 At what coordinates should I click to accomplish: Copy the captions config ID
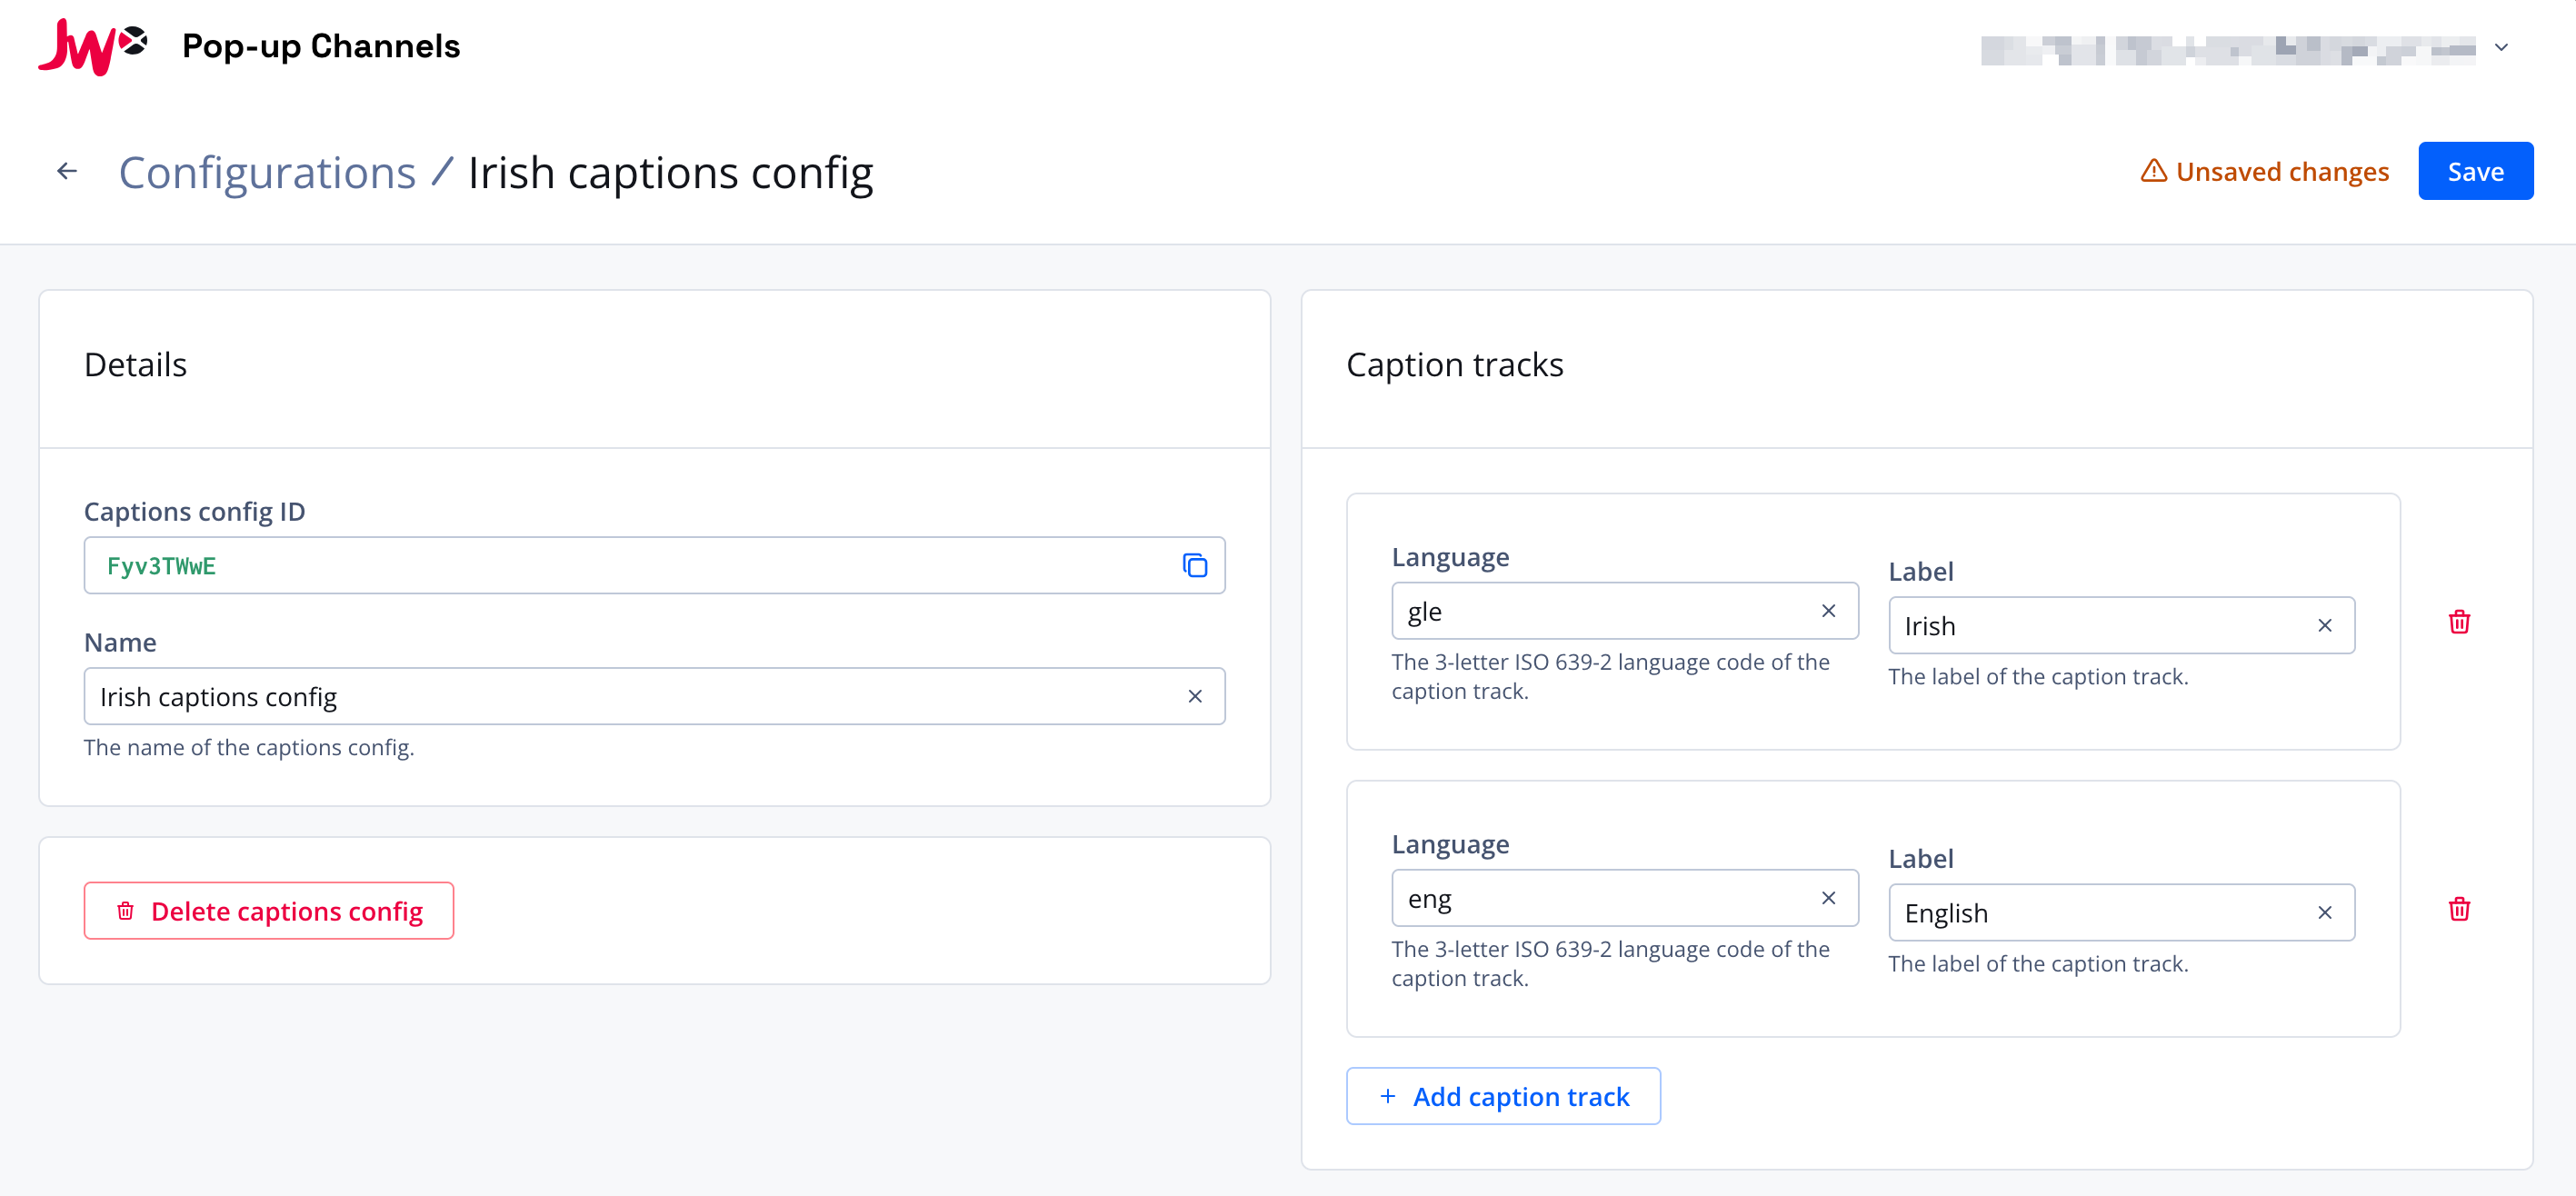click(x=1195, y=566)
